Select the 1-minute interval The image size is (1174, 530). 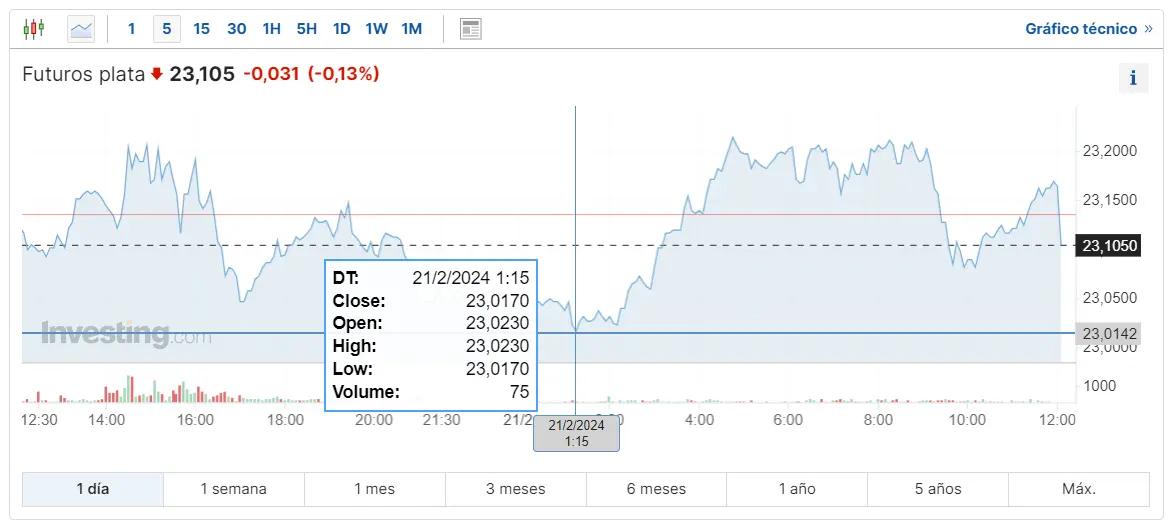(131, 29)
